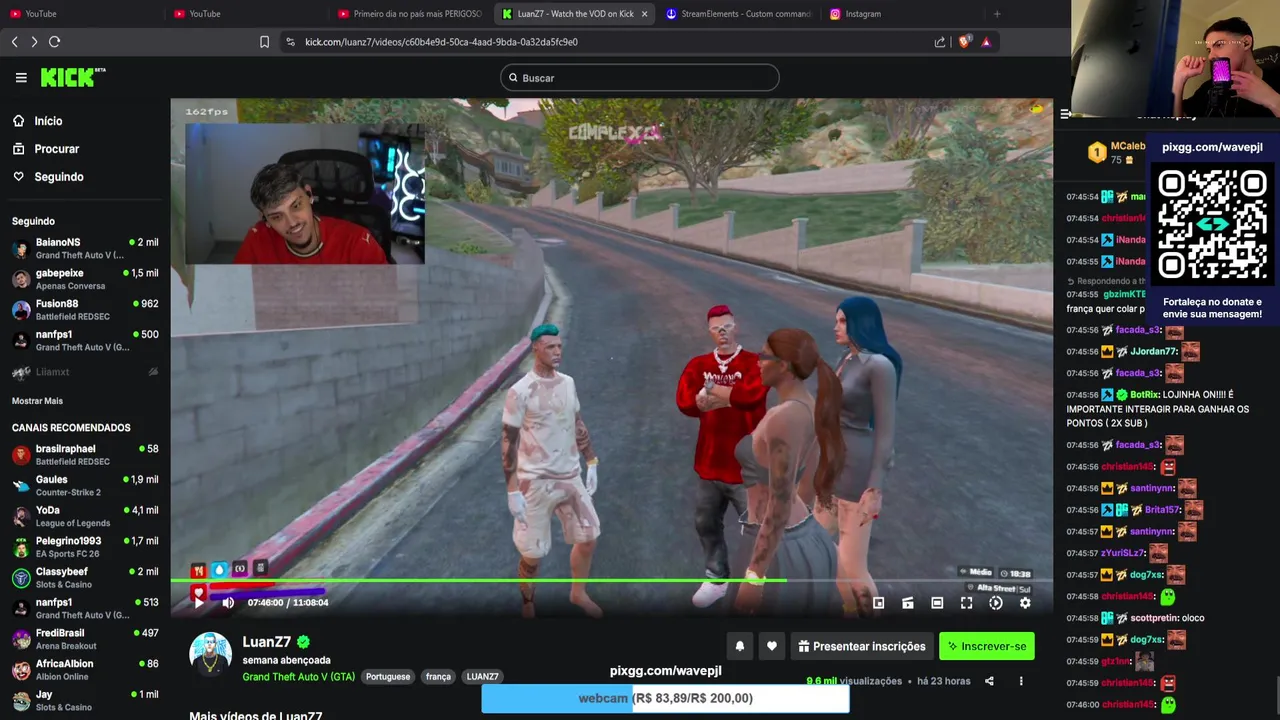Click Inscrever-se subscribe button
The image size is (1280, 720).
coord(987,646)
